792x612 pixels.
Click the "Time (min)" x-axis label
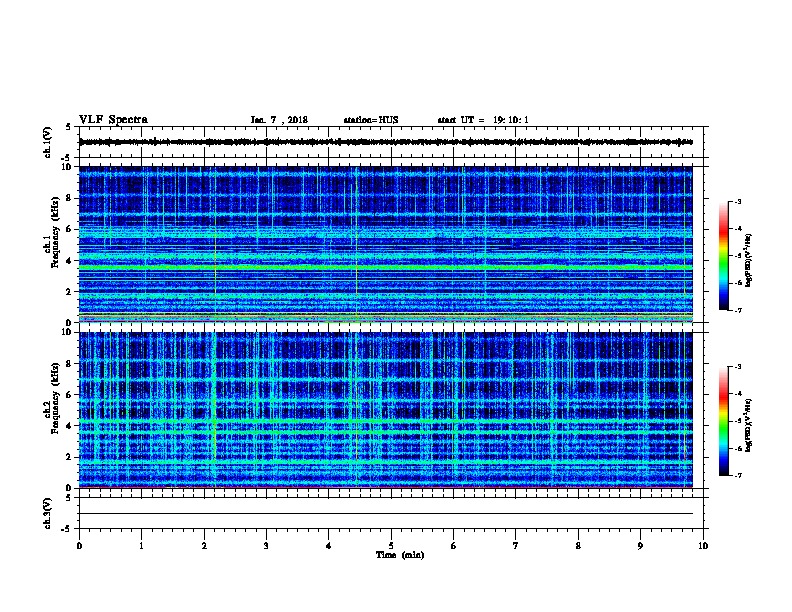tap(400, 555)
